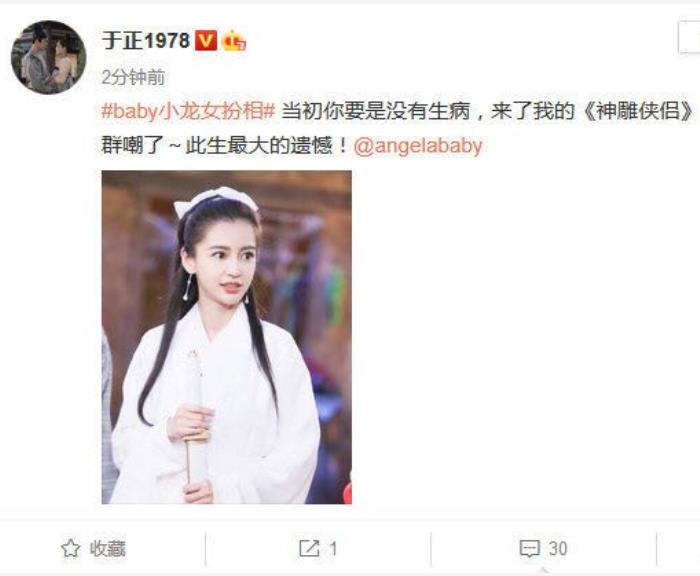Click the 2分钟前 timestamp
This screenshot has height=576, width=700.
click(x=133, y=77)
